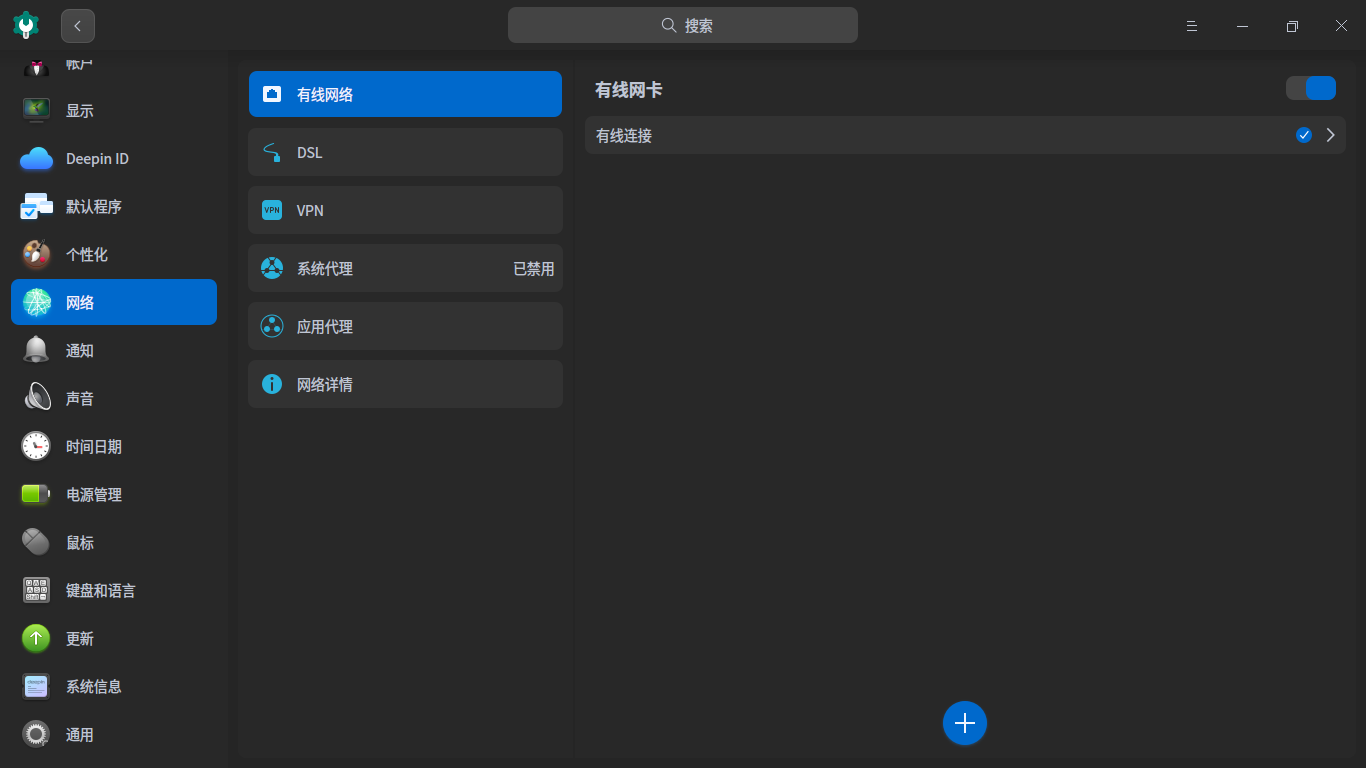The width and height of the screenshot is (1366, 768).
Task: Select the 有线网络 menu item
Action: click(x=405, y=94)
